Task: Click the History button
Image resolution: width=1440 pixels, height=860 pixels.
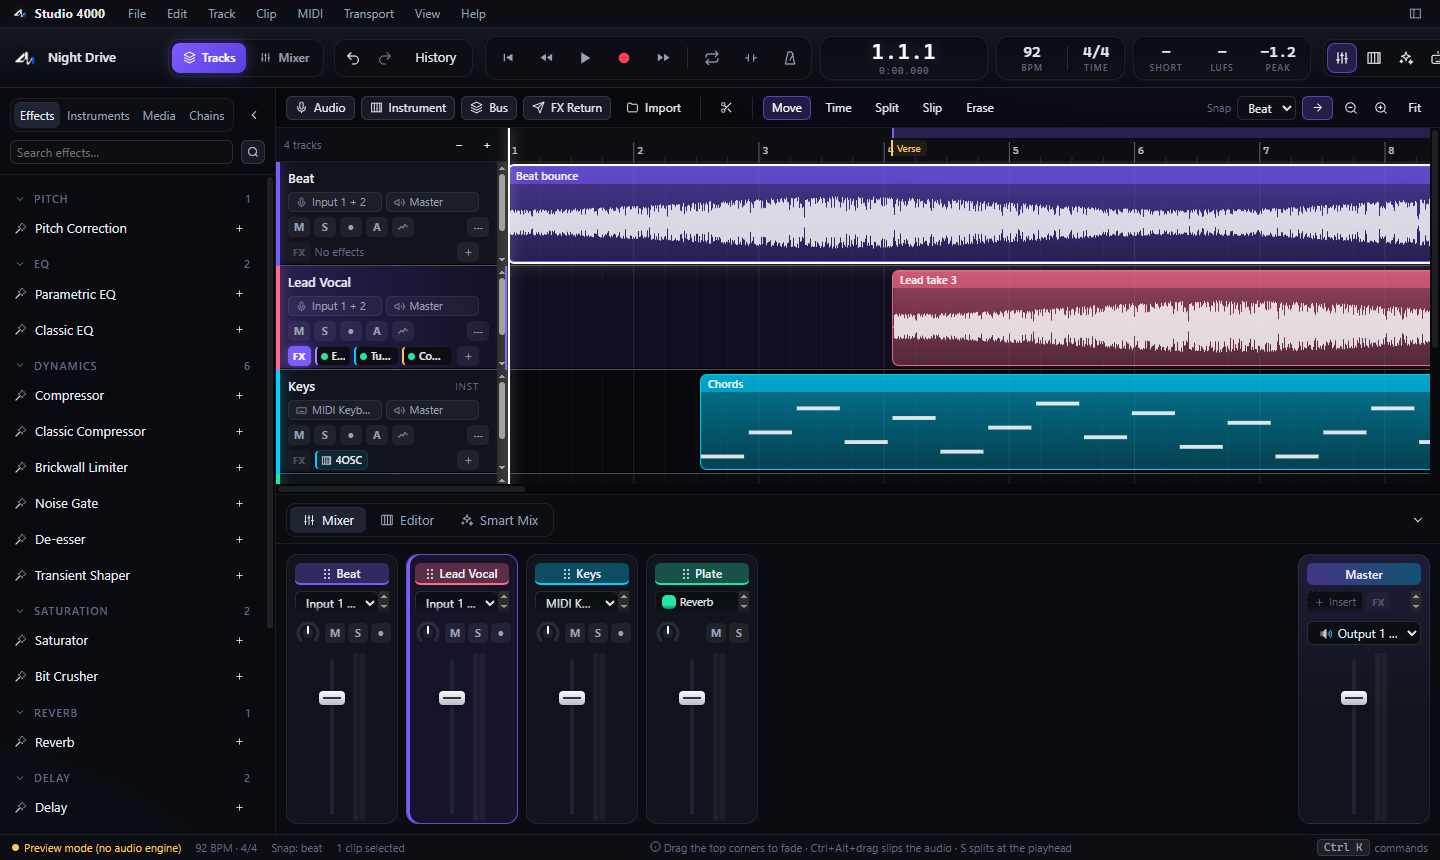Action: (436, 58)
